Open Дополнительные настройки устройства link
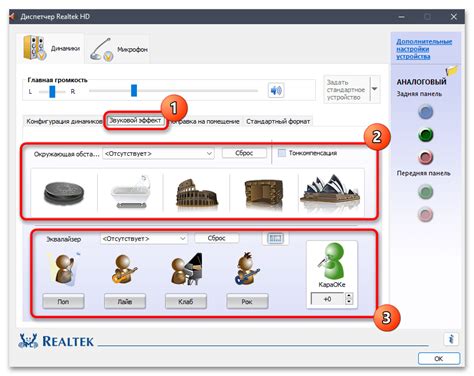Screen dimensions: 474x376 click(424, 49)
